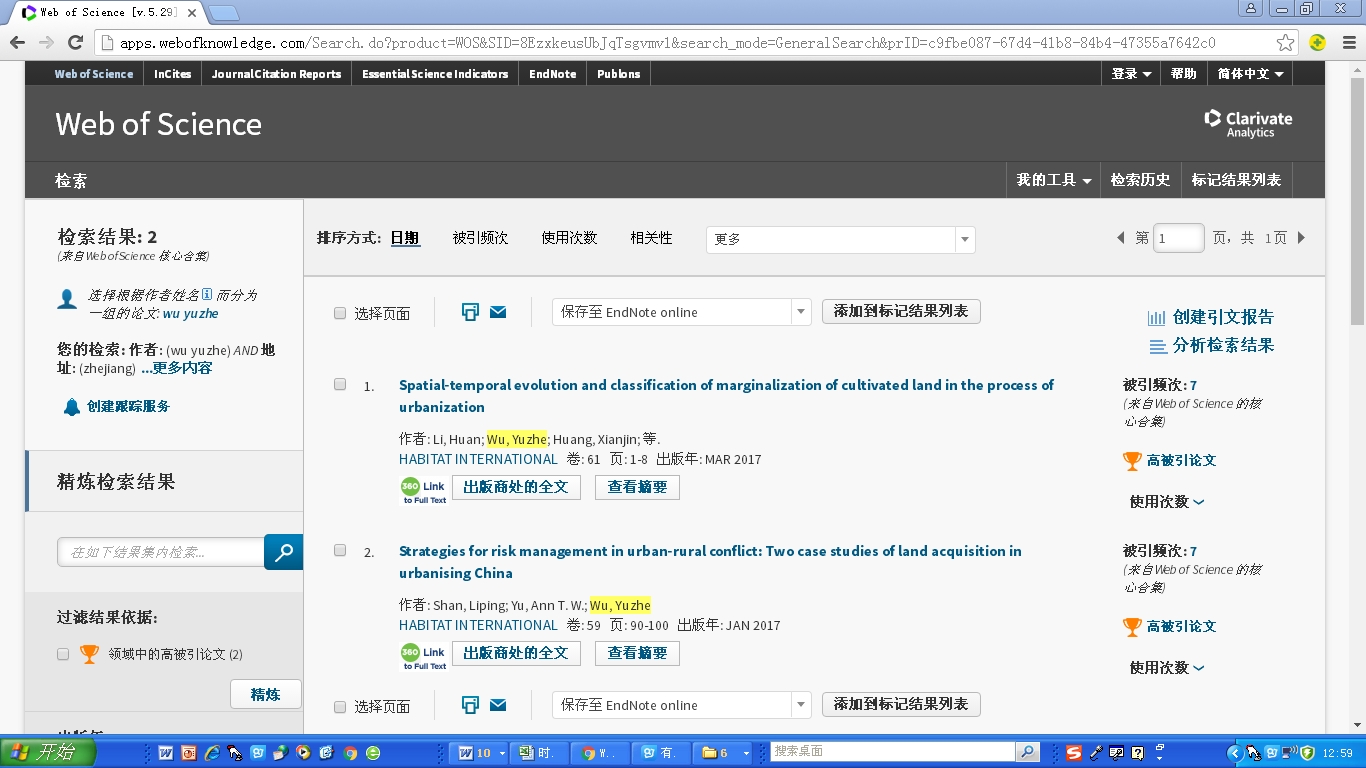Click the Sogou input method tray icon
The width and height of the screenshot is (1366, 768).
click(x=1074, y=752)
